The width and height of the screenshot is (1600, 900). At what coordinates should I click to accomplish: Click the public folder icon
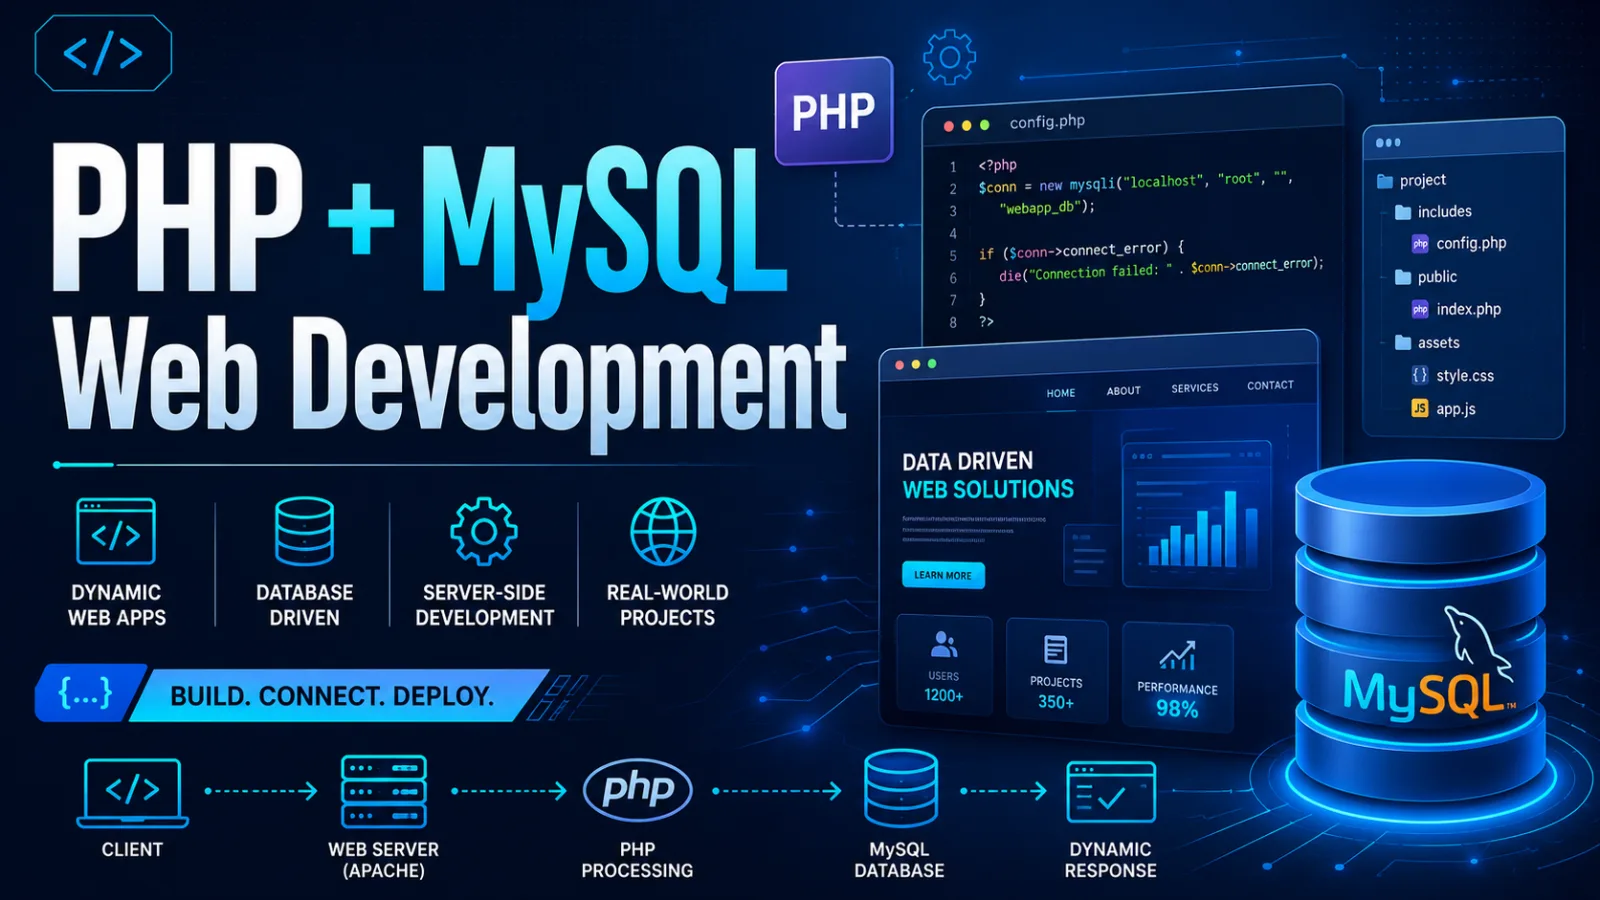coord(1403,277)
